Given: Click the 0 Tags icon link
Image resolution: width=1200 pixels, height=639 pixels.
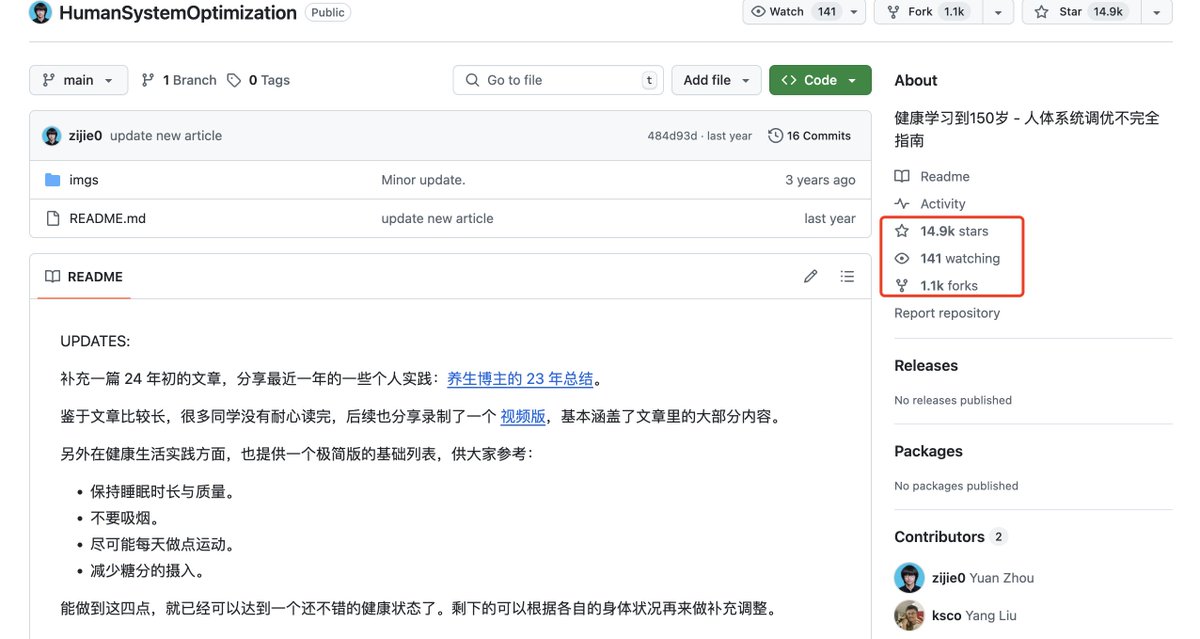Looking at the screenshot, I should tap(258, 80).
